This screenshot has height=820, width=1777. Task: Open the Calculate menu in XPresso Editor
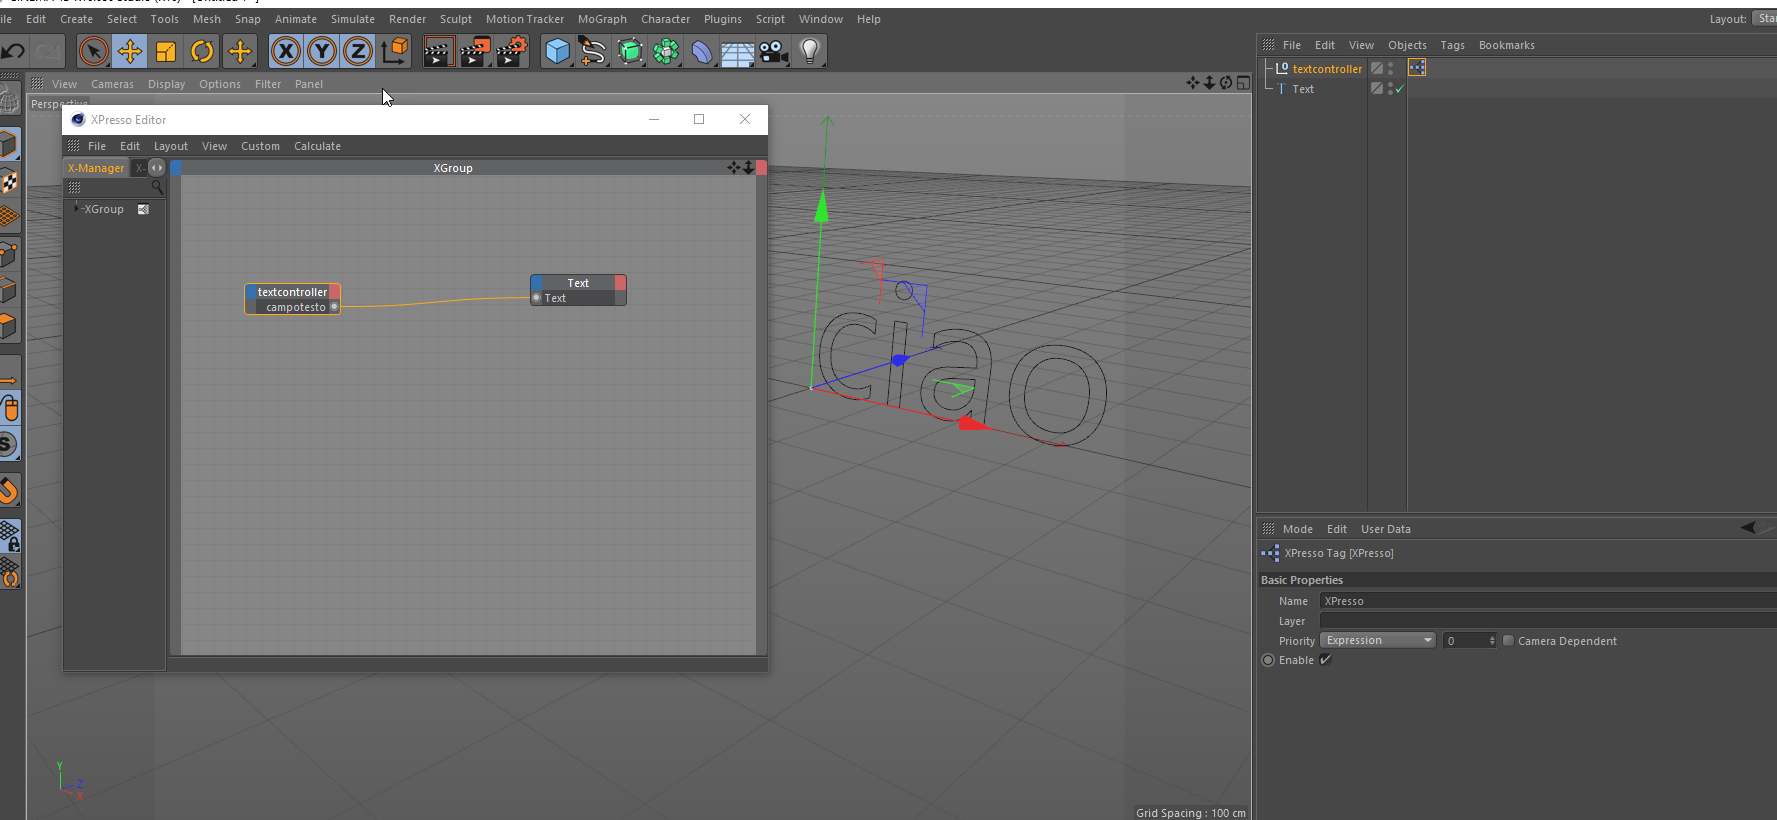click(x=317, y=146)
